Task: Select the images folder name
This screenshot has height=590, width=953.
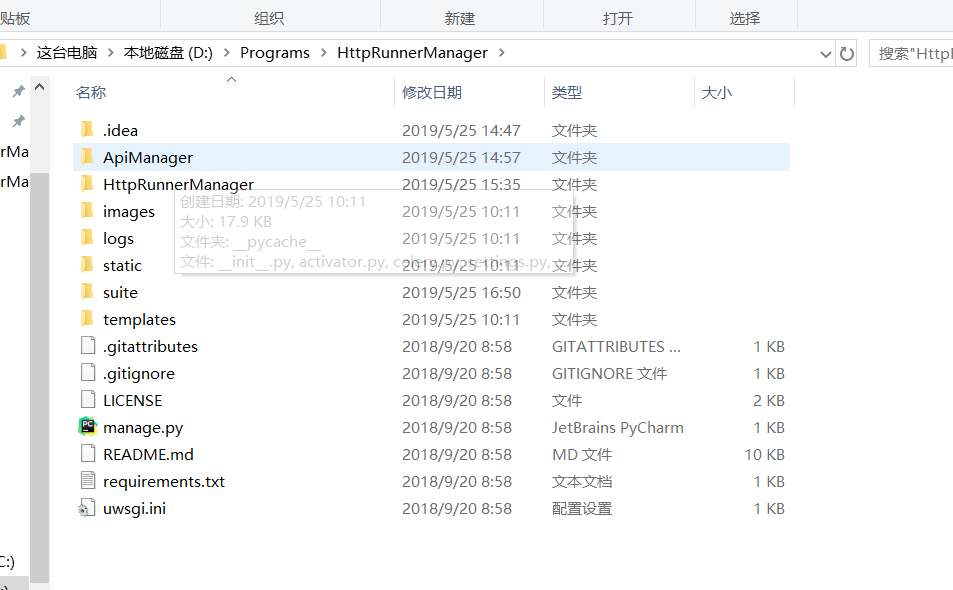Action: click(x=129, y=211)
